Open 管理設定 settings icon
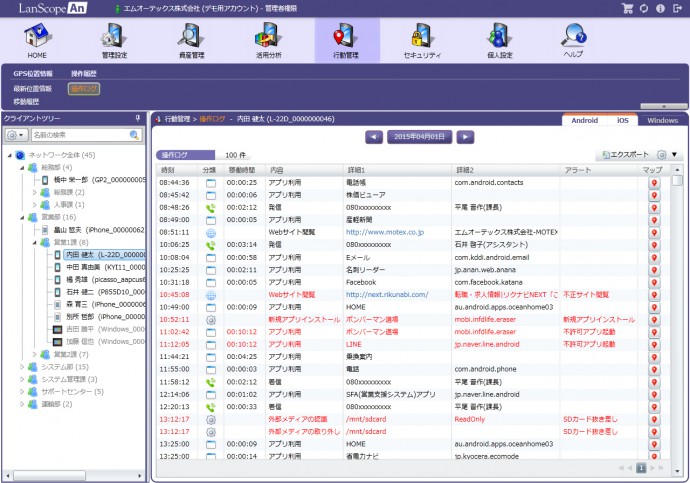690x483 pixels. (x=114, y=40)
